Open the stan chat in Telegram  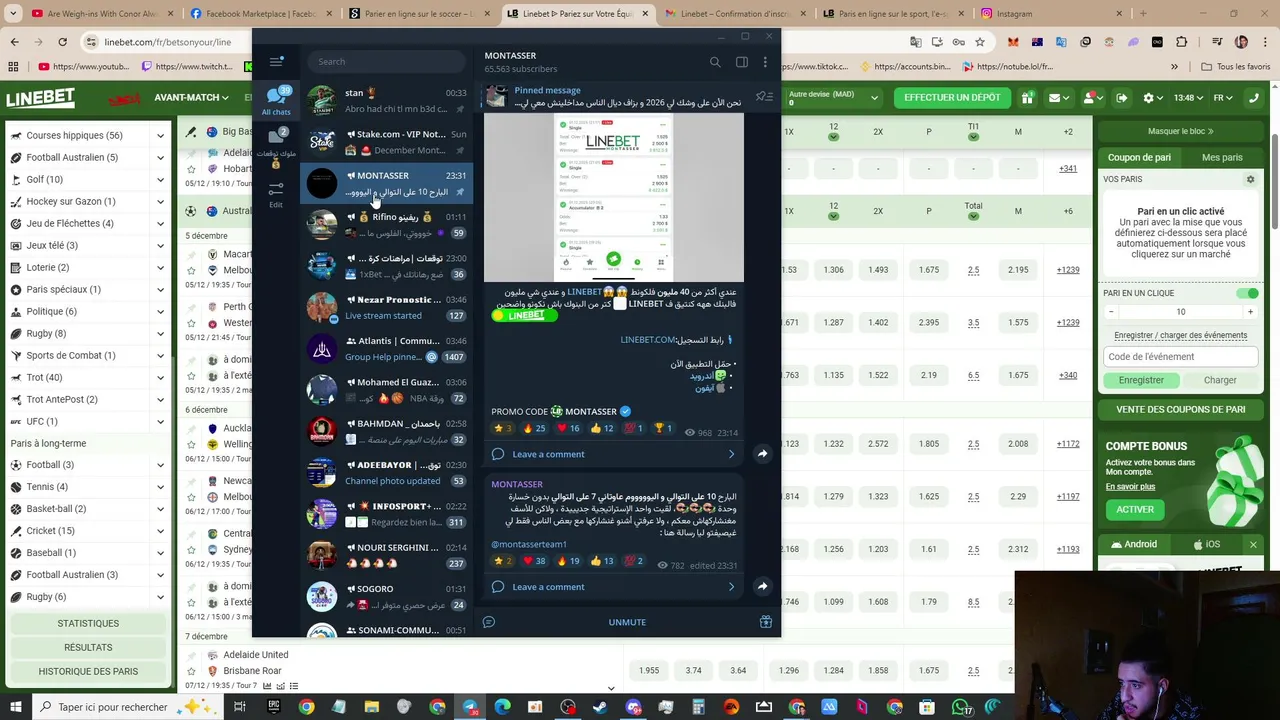pyautogui.click(x=387, y=100)
